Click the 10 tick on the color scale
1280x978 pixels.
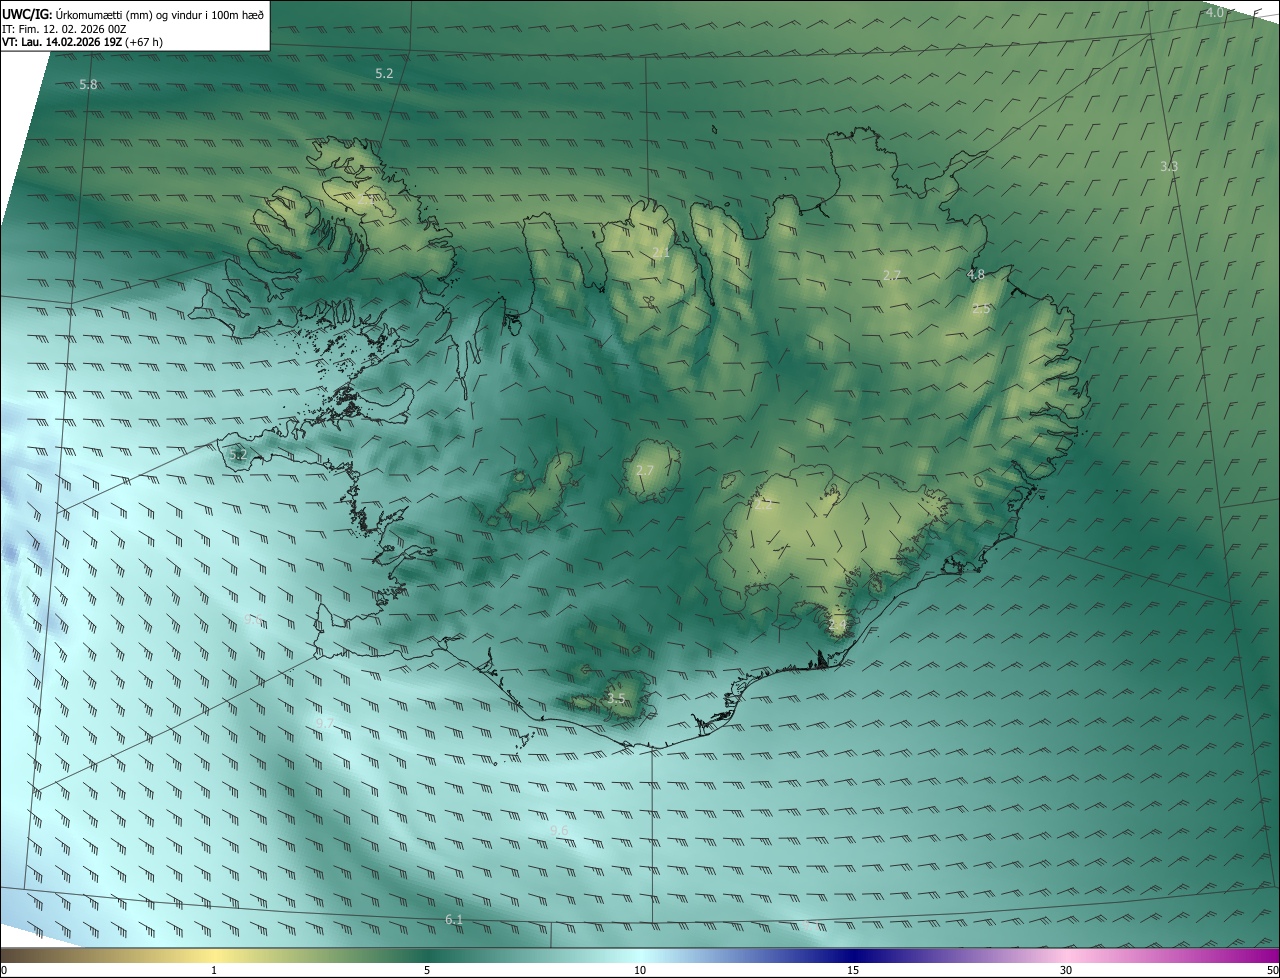(x=640, y=970)
